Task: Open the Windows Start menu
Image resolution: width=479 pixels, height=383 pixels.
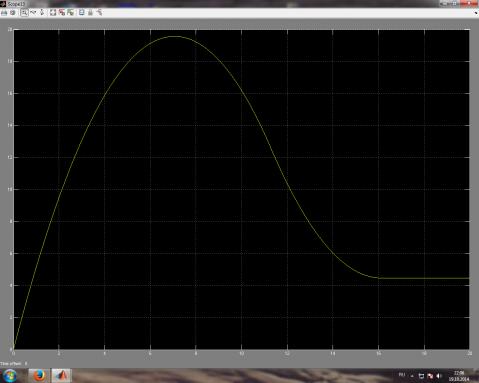Action: (x=10, y=376)
